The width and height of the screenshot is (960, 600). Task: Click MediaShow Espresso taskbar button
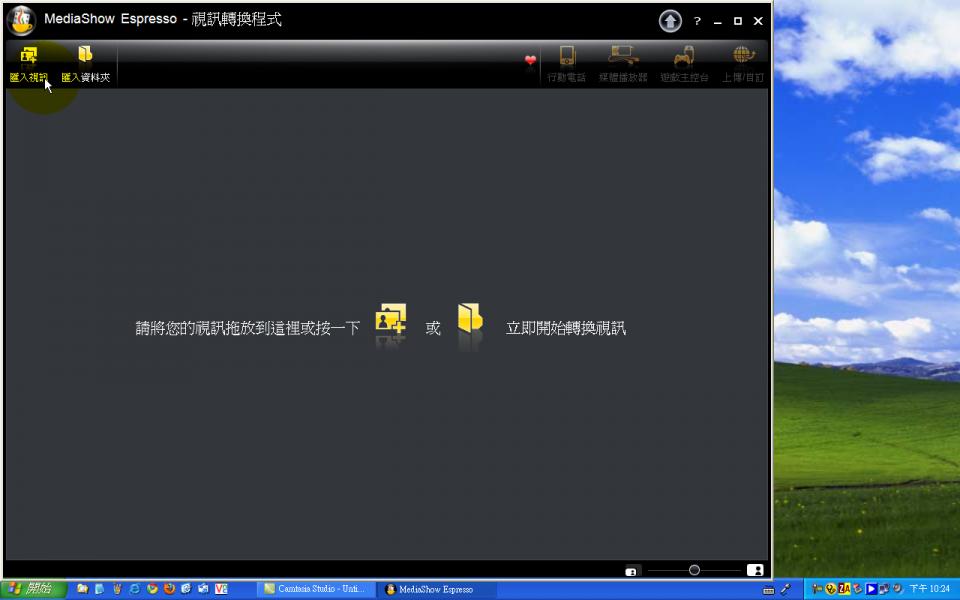tap(435, 589)
